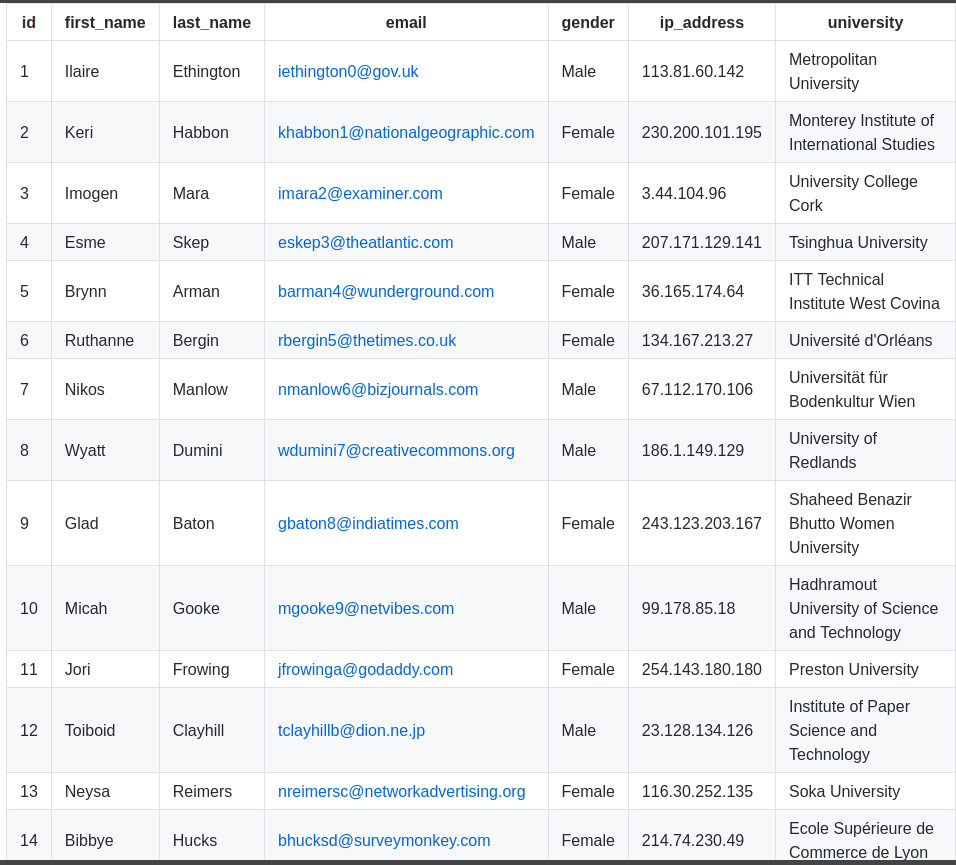Open rbergin5@thetimes.co.uk email link
The image size is (956, 865).
pyautogui.click(x=366, y=340)
